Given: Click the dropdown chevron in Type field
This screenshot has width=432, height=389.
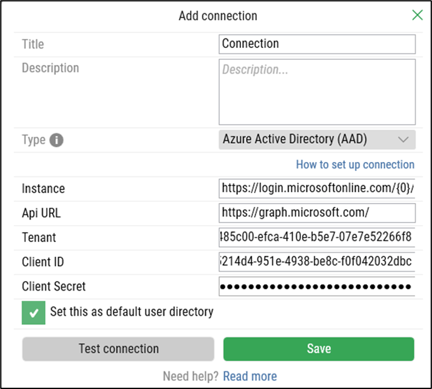Looking at the screenshot, I should pos(403,139).
